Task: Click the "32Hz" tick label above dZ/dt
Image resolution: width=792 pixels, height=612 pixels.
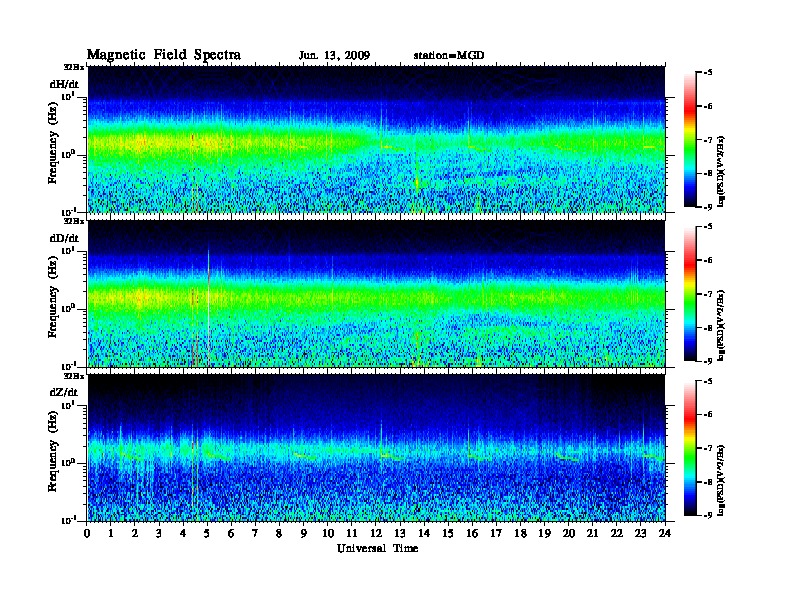Action: point(73,376)
